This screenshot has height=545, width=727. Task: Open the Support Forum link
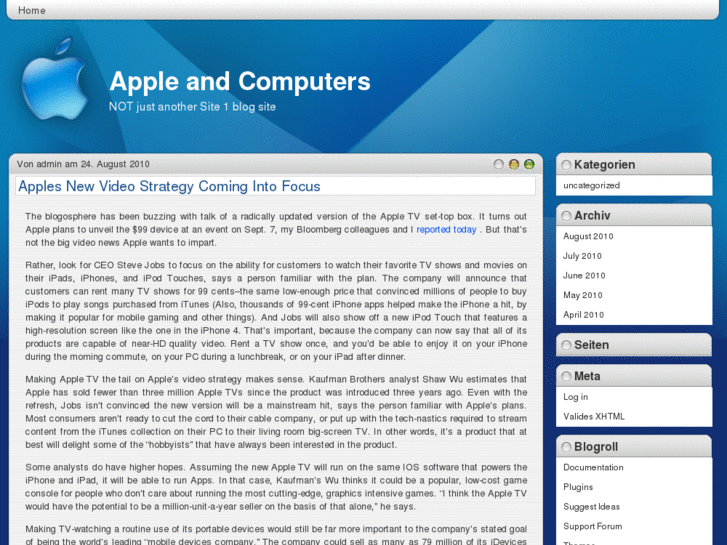[x=593, y=526]
